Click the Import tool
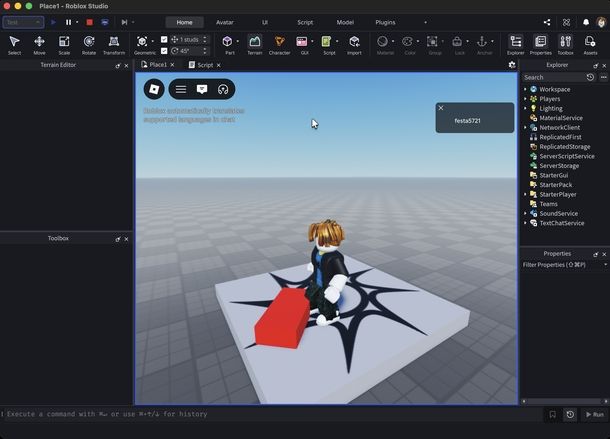The width and height of the screenshot is (610, 439). click(x=354, y=45)
